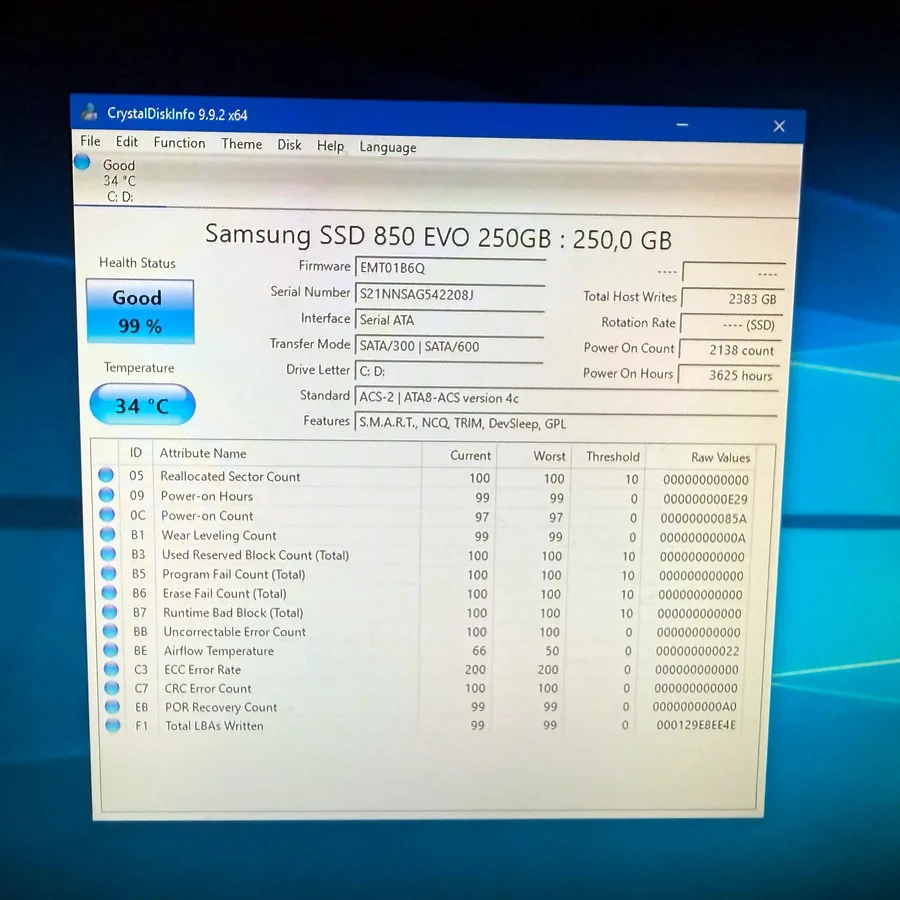Click the Interface field Serial ATA
Image resolution: width=900 pixels, height=900 pixels.
click(449, 320)
